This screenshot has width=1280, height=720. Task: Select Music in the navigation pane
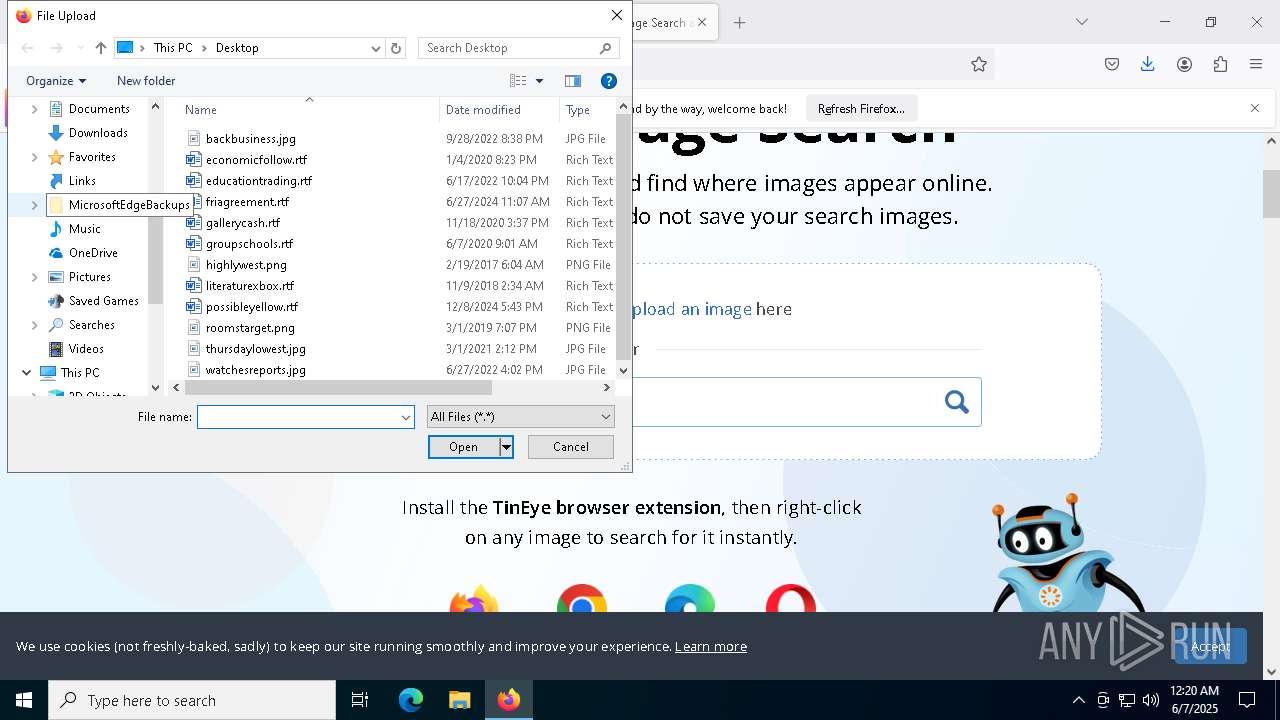tap(84, 229)
